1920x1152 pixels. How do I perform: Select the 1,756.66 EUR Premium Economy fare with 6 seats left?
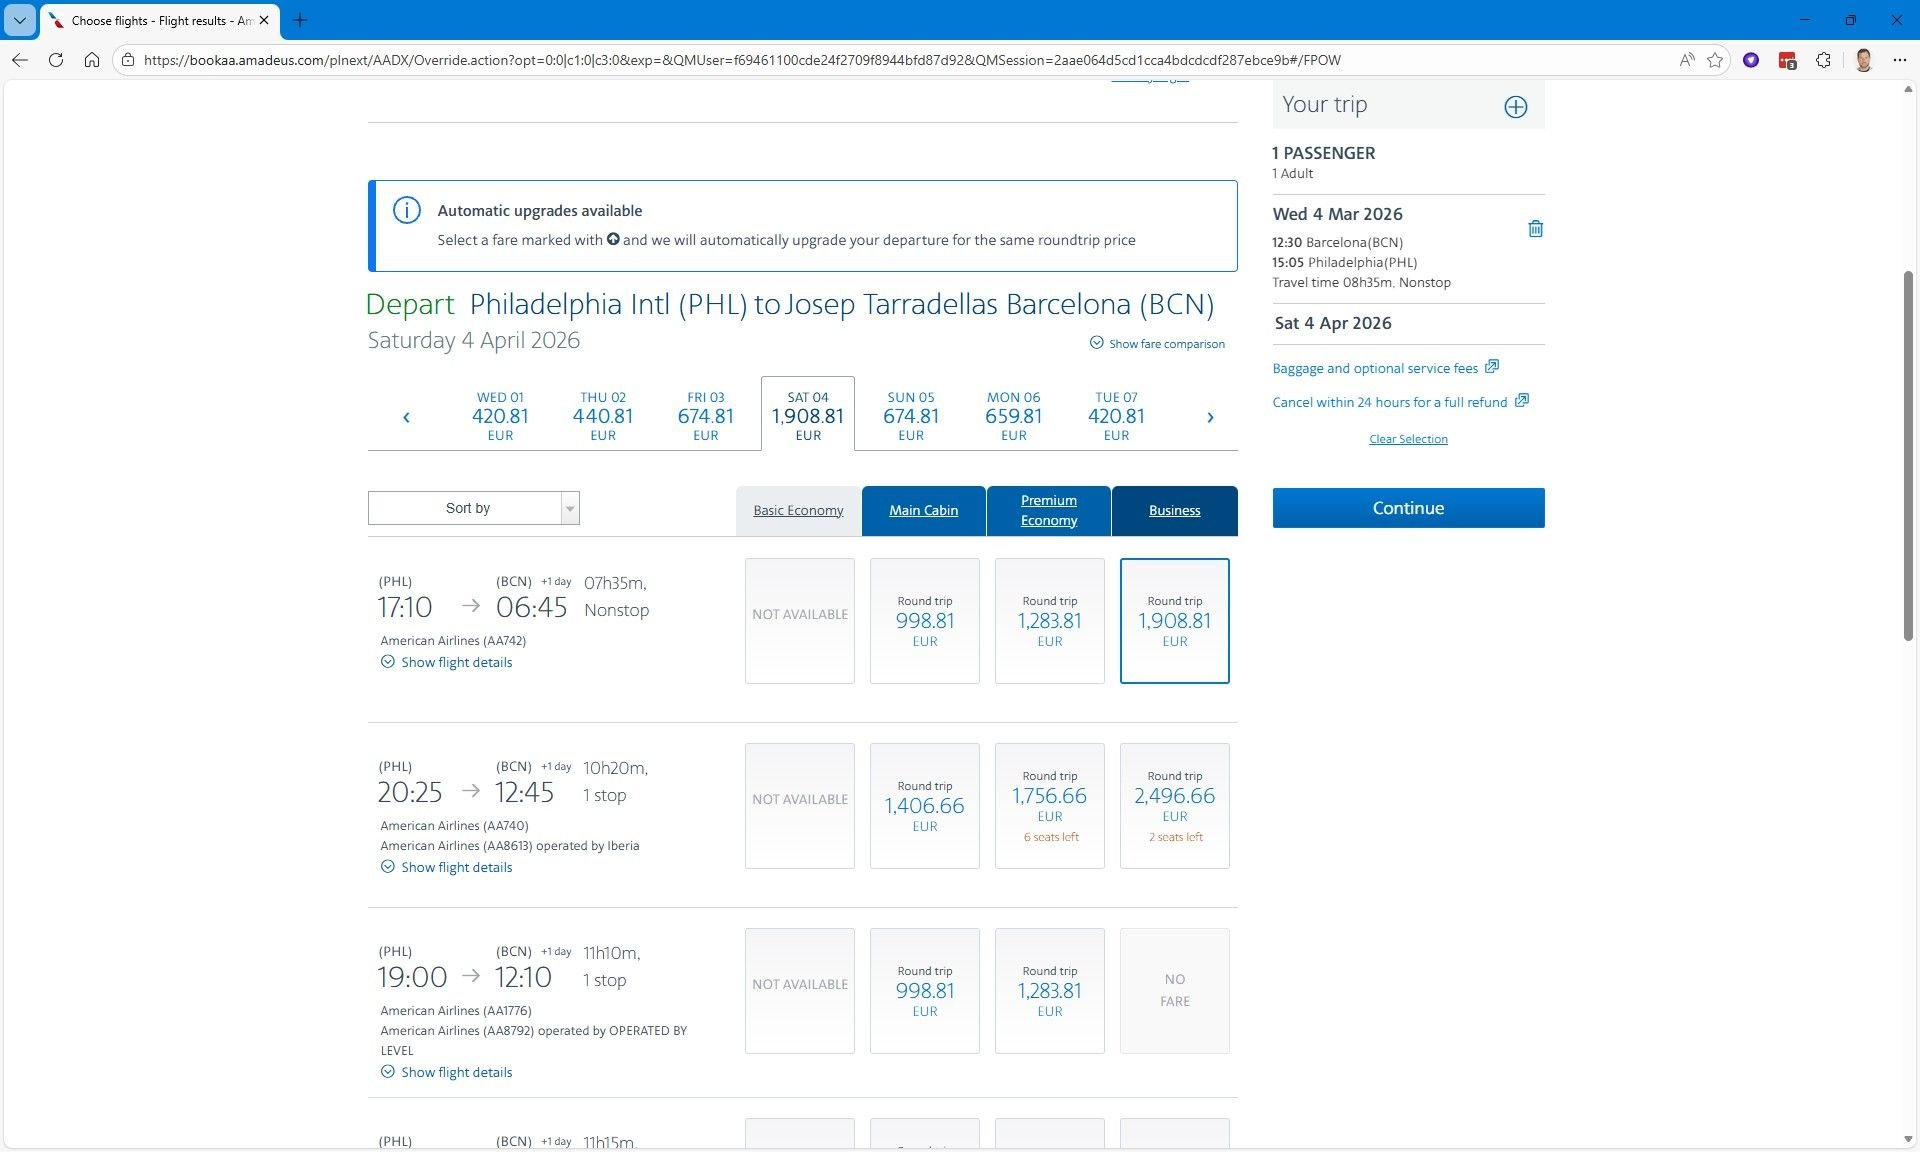coord(1049,805)
